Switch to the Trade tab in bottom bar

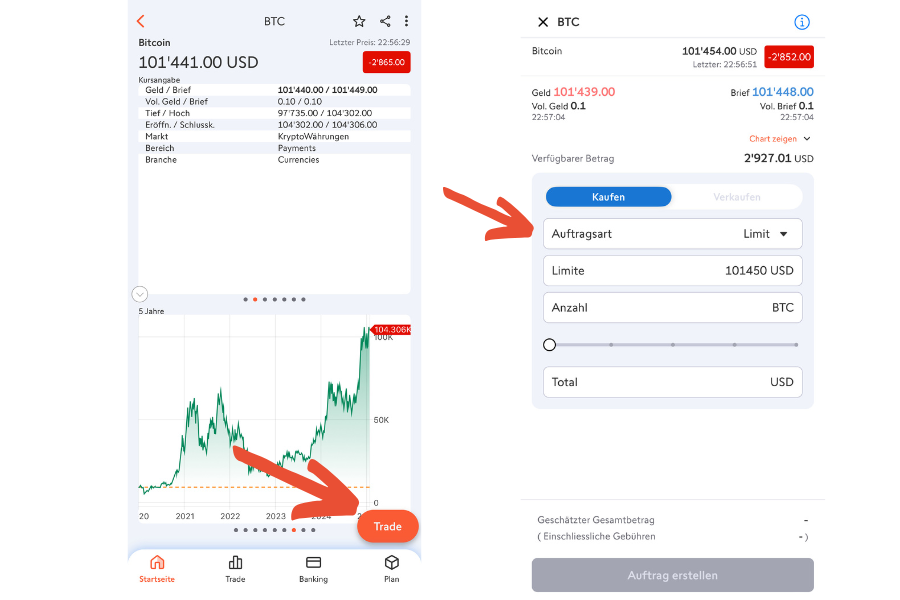click(235, 568)
